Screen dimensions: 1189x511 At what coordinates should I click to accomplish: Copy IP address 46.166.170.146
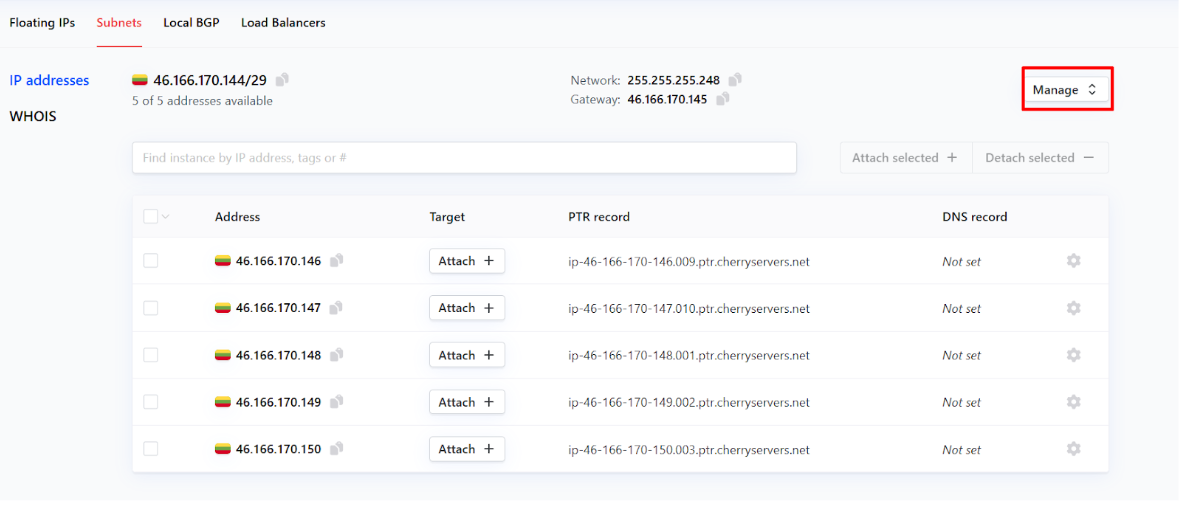coord(337,261)
